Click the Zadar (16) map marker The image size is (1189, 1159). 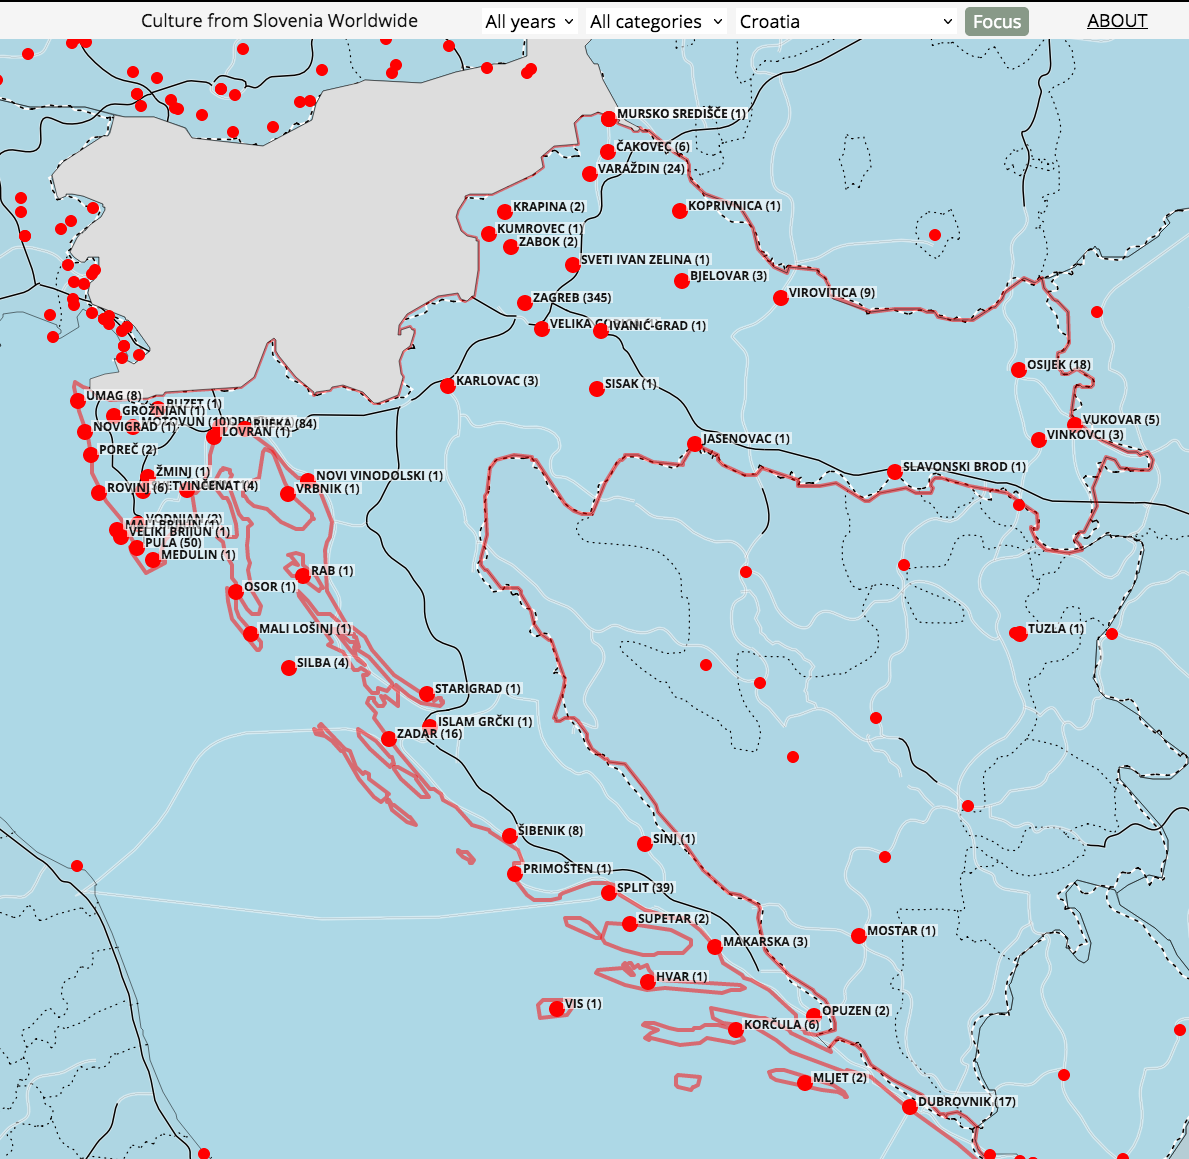pyautogui.click(x=390, y=736)
